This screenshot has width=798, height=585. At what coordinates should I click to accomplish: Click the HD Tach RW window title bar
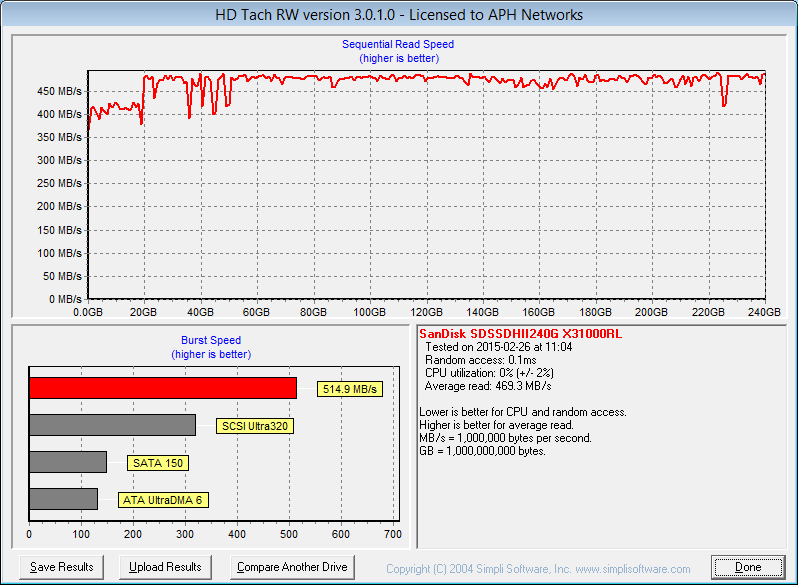pos(399,15)
